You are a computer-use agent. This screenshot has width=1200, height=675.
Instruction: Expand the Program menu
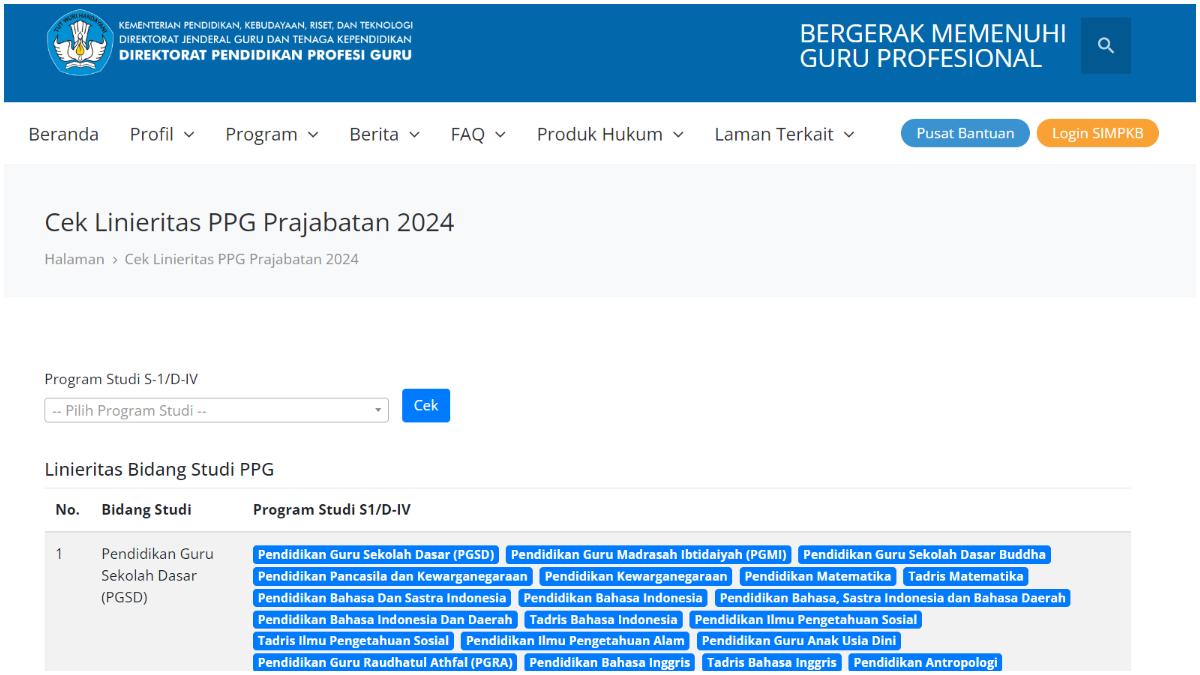pyautogui.click(x=271, y=134)
